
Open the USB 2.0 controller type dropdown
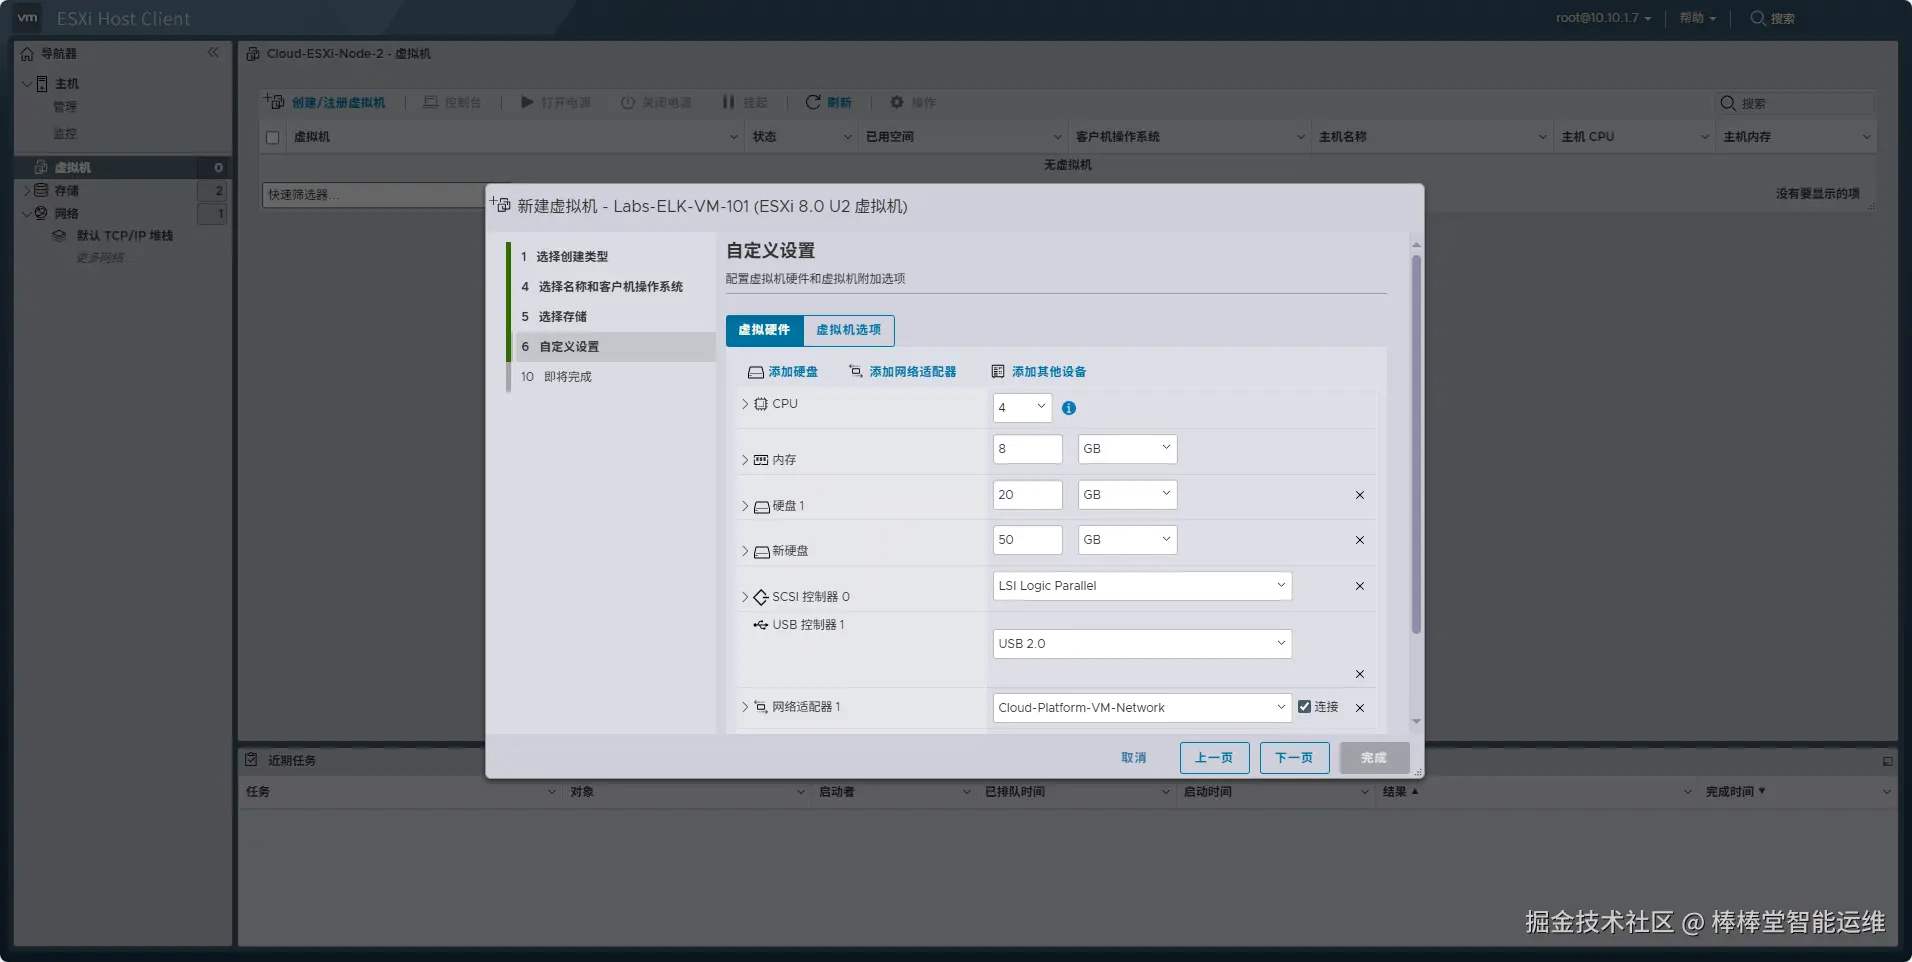1142,644
